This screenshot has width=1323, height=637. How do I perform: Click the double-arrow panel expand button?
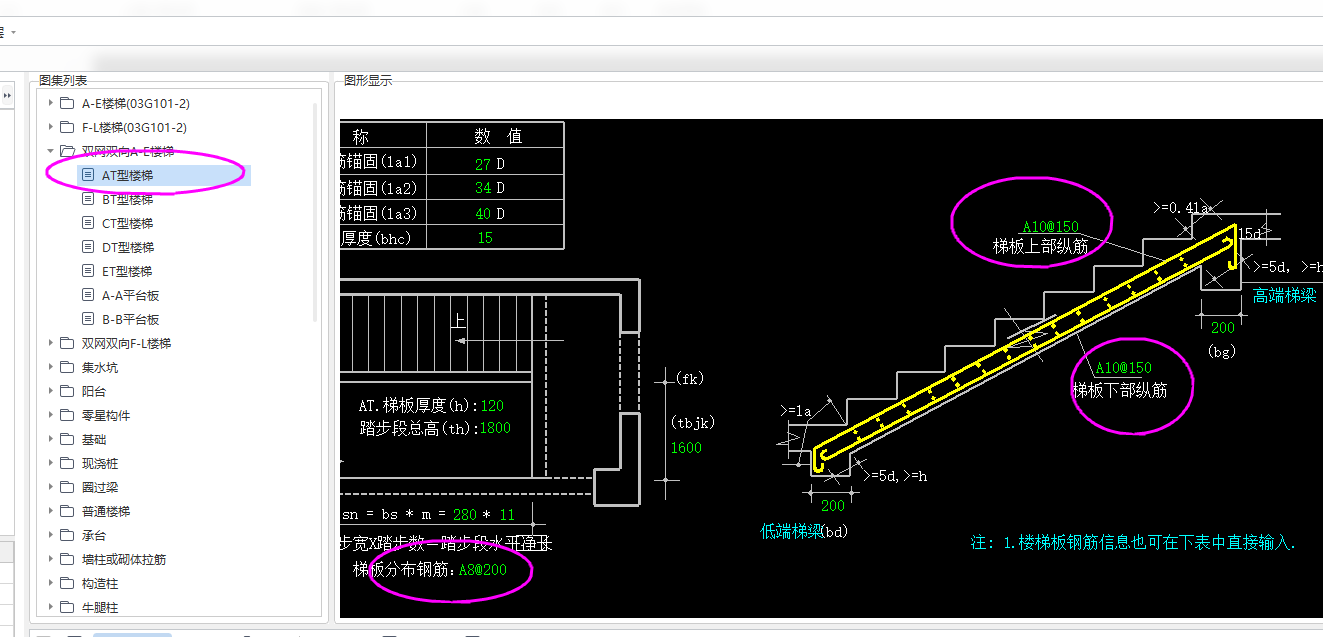(x=7, y=96)
